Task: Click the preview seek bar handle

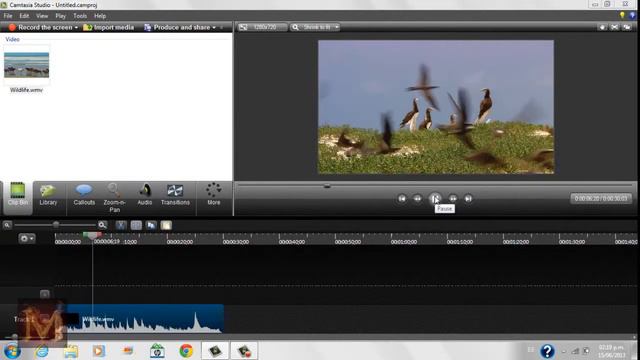Action: click(x=327, y=186)
